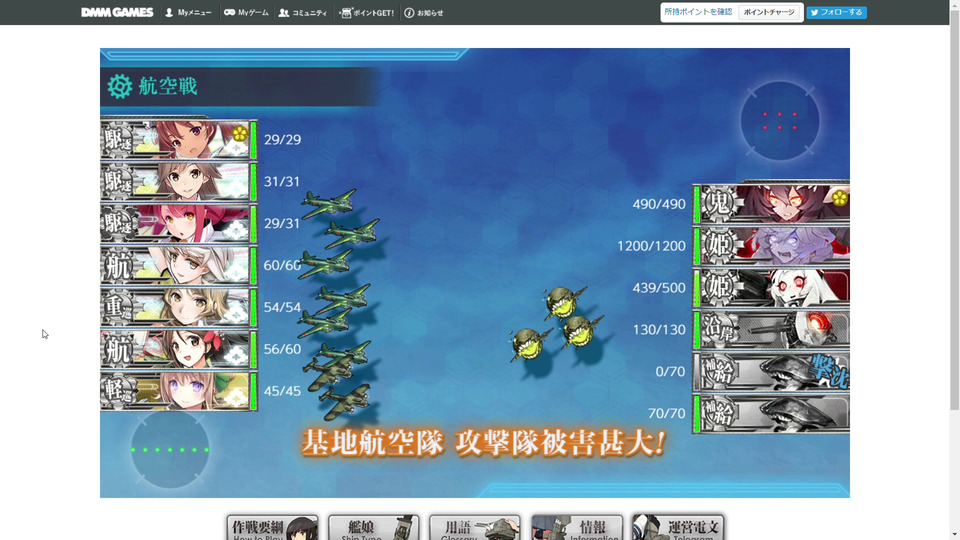Click the 作戦要綱 How to Play button
Viewport: 960px width, 540px height.
point(272,527)
